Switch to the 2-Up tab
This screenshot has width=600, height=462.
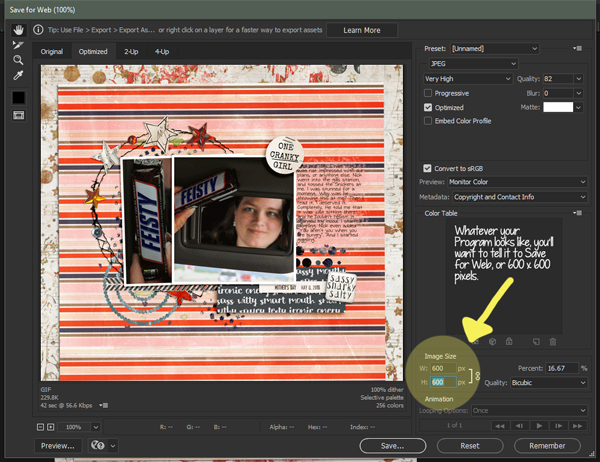[x=131, y=52]
